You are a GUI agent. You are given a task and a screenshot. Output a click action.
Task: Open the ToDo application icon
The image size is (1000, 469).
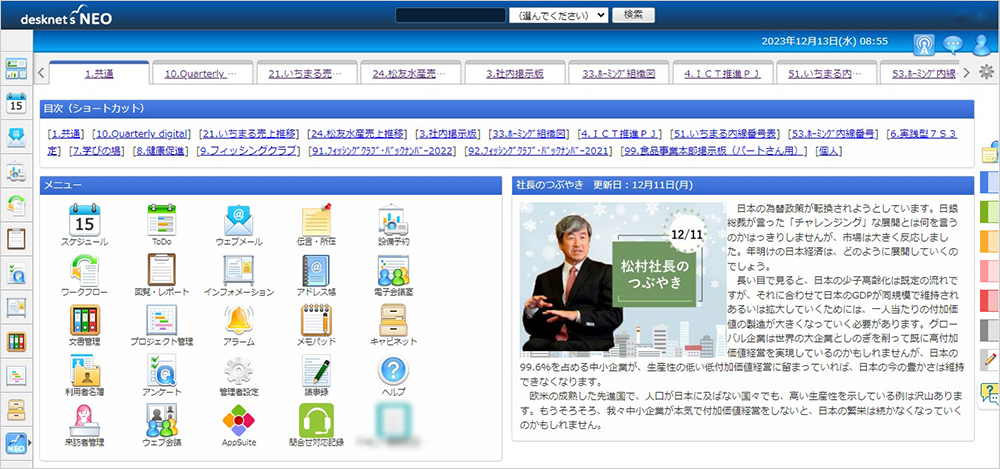pyautogui.click(x=161, y=225)
